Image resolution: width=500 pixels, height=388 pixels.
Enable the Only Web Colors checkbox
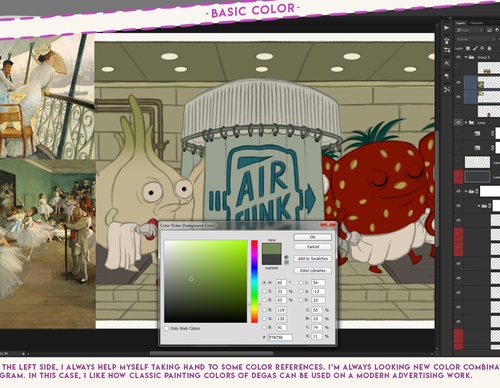click(x=166, y=329)
